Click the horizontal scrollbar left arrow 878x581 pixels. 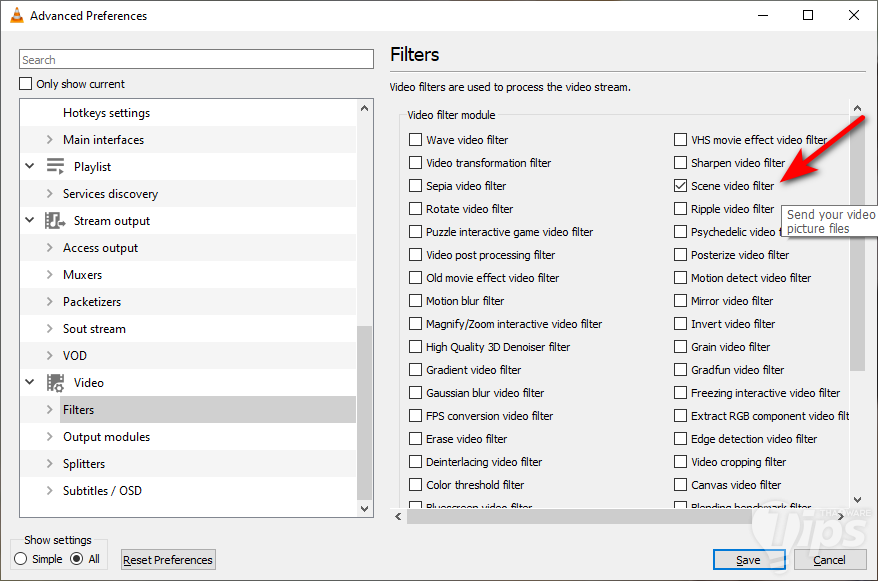398,517
